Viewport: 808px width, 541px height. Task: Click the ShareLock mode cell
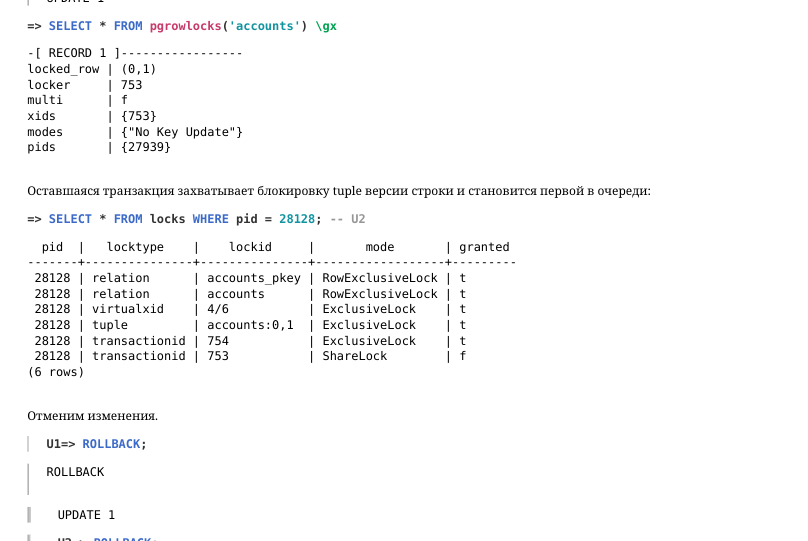[355, 356]
